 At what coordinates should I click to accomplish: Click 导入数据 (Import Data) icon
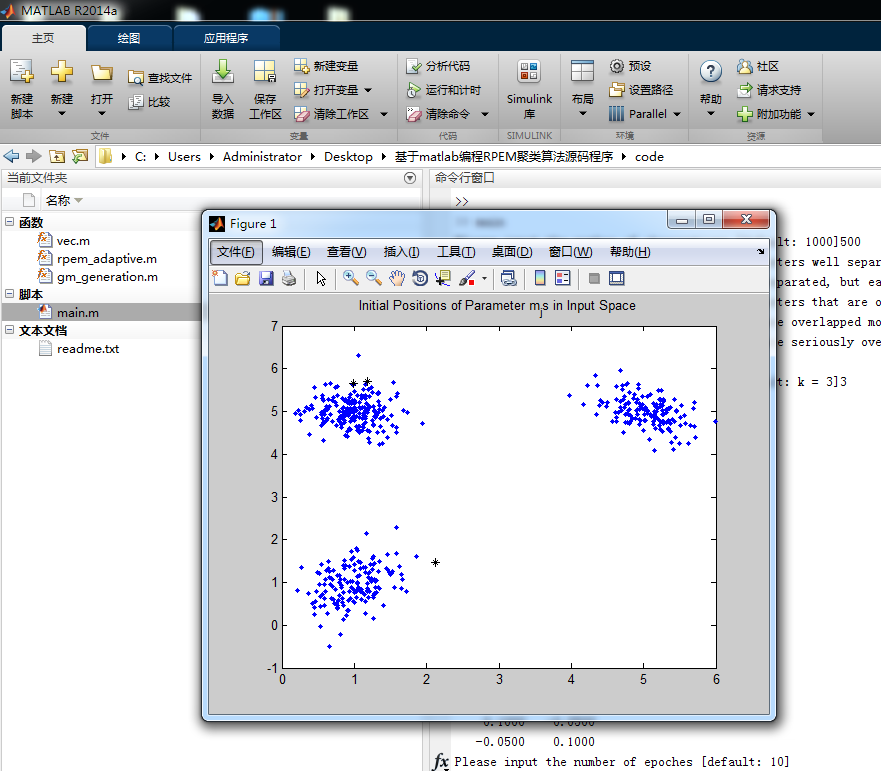point(222,72)
